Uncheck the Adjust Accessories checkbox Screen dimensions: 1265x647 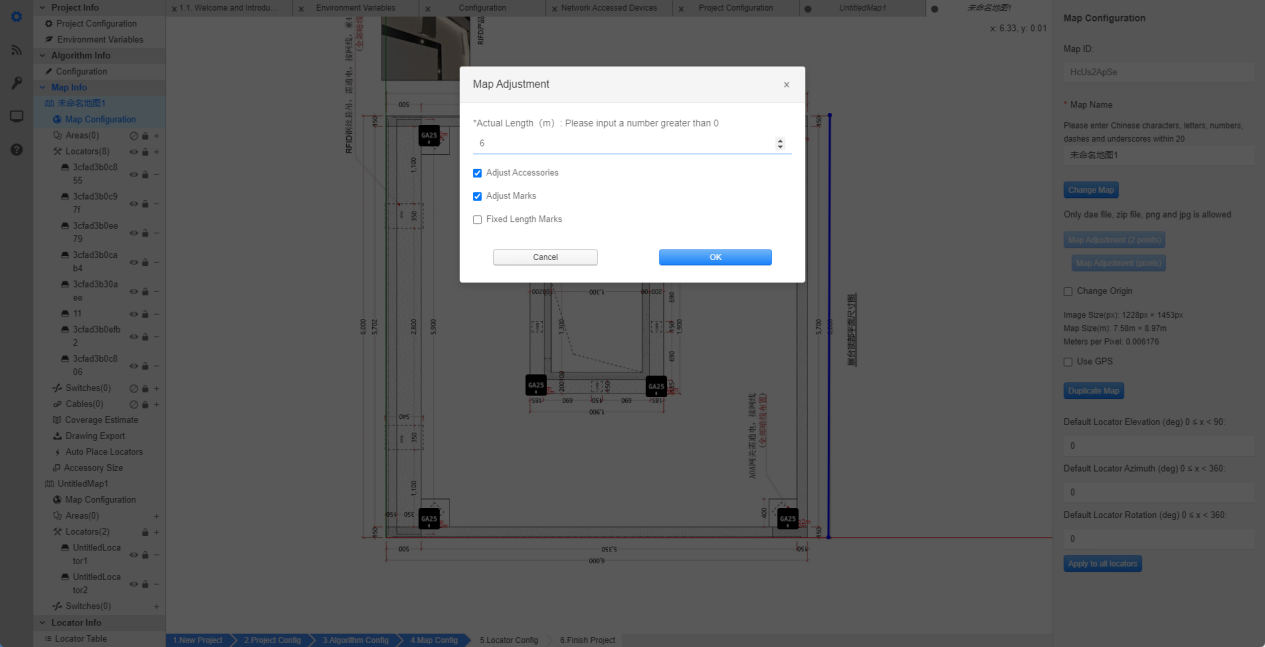pyautogui.click(x=477, y=173)
